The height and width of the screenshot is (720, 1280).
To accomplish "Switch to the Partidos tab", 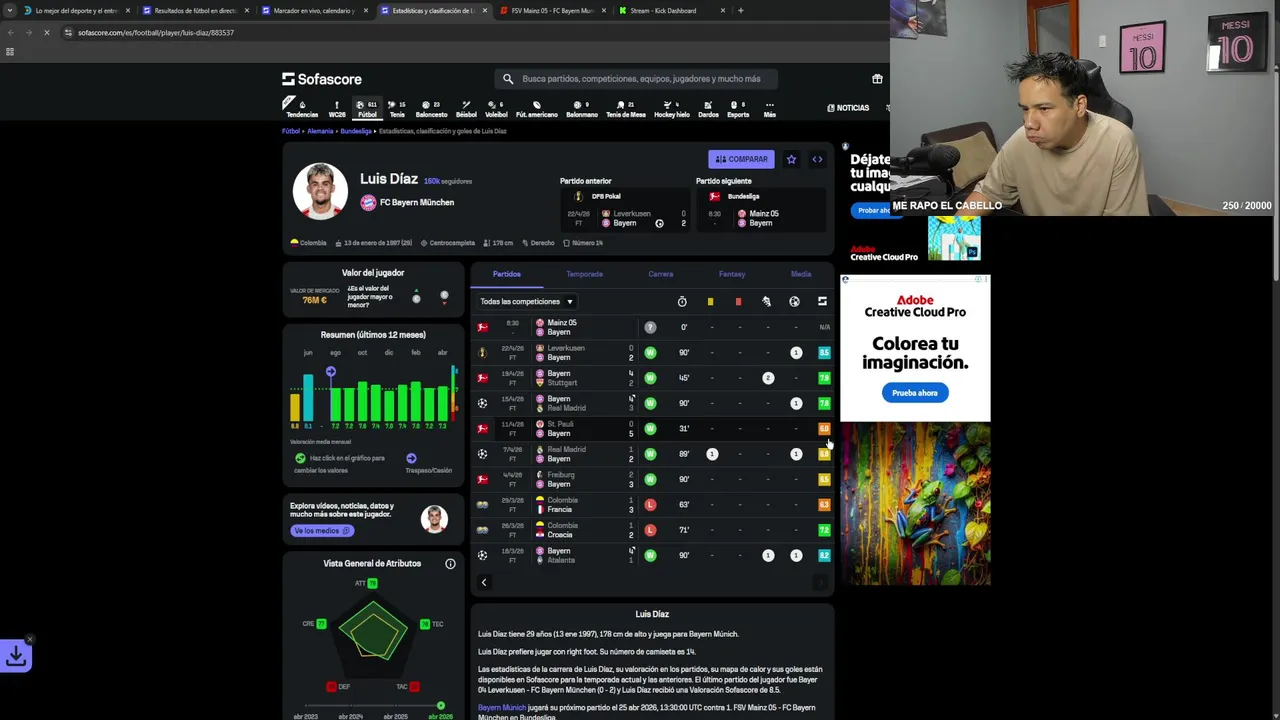I will 506,274.
